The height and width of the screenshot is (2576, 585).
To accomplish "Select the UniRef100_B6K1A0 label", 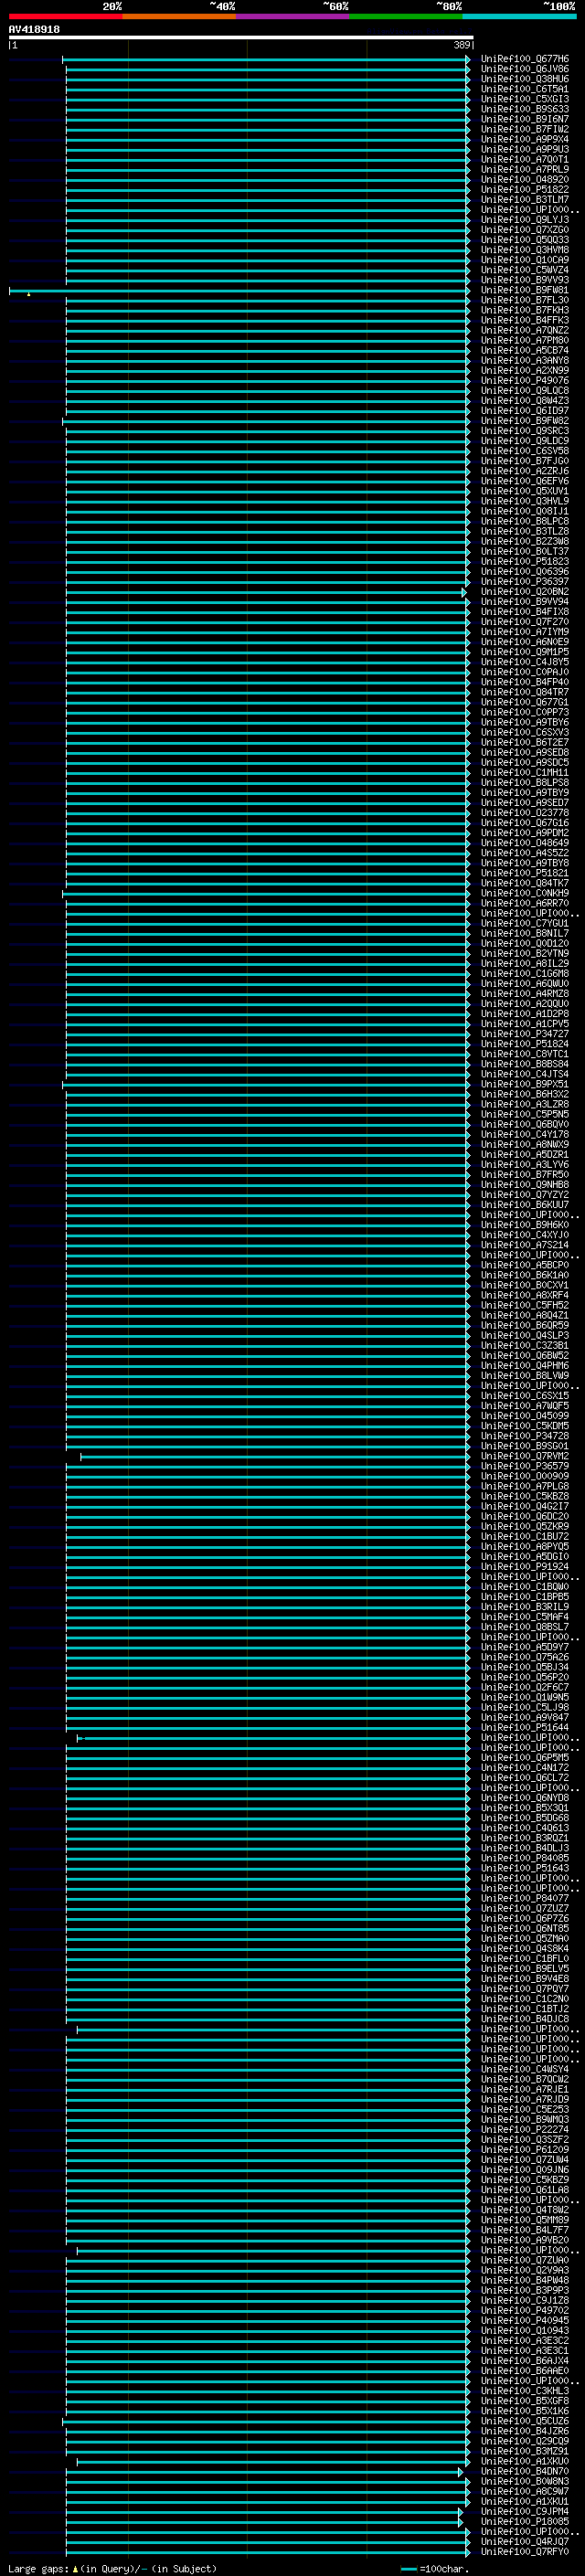I will click(x=525, y=1275).
